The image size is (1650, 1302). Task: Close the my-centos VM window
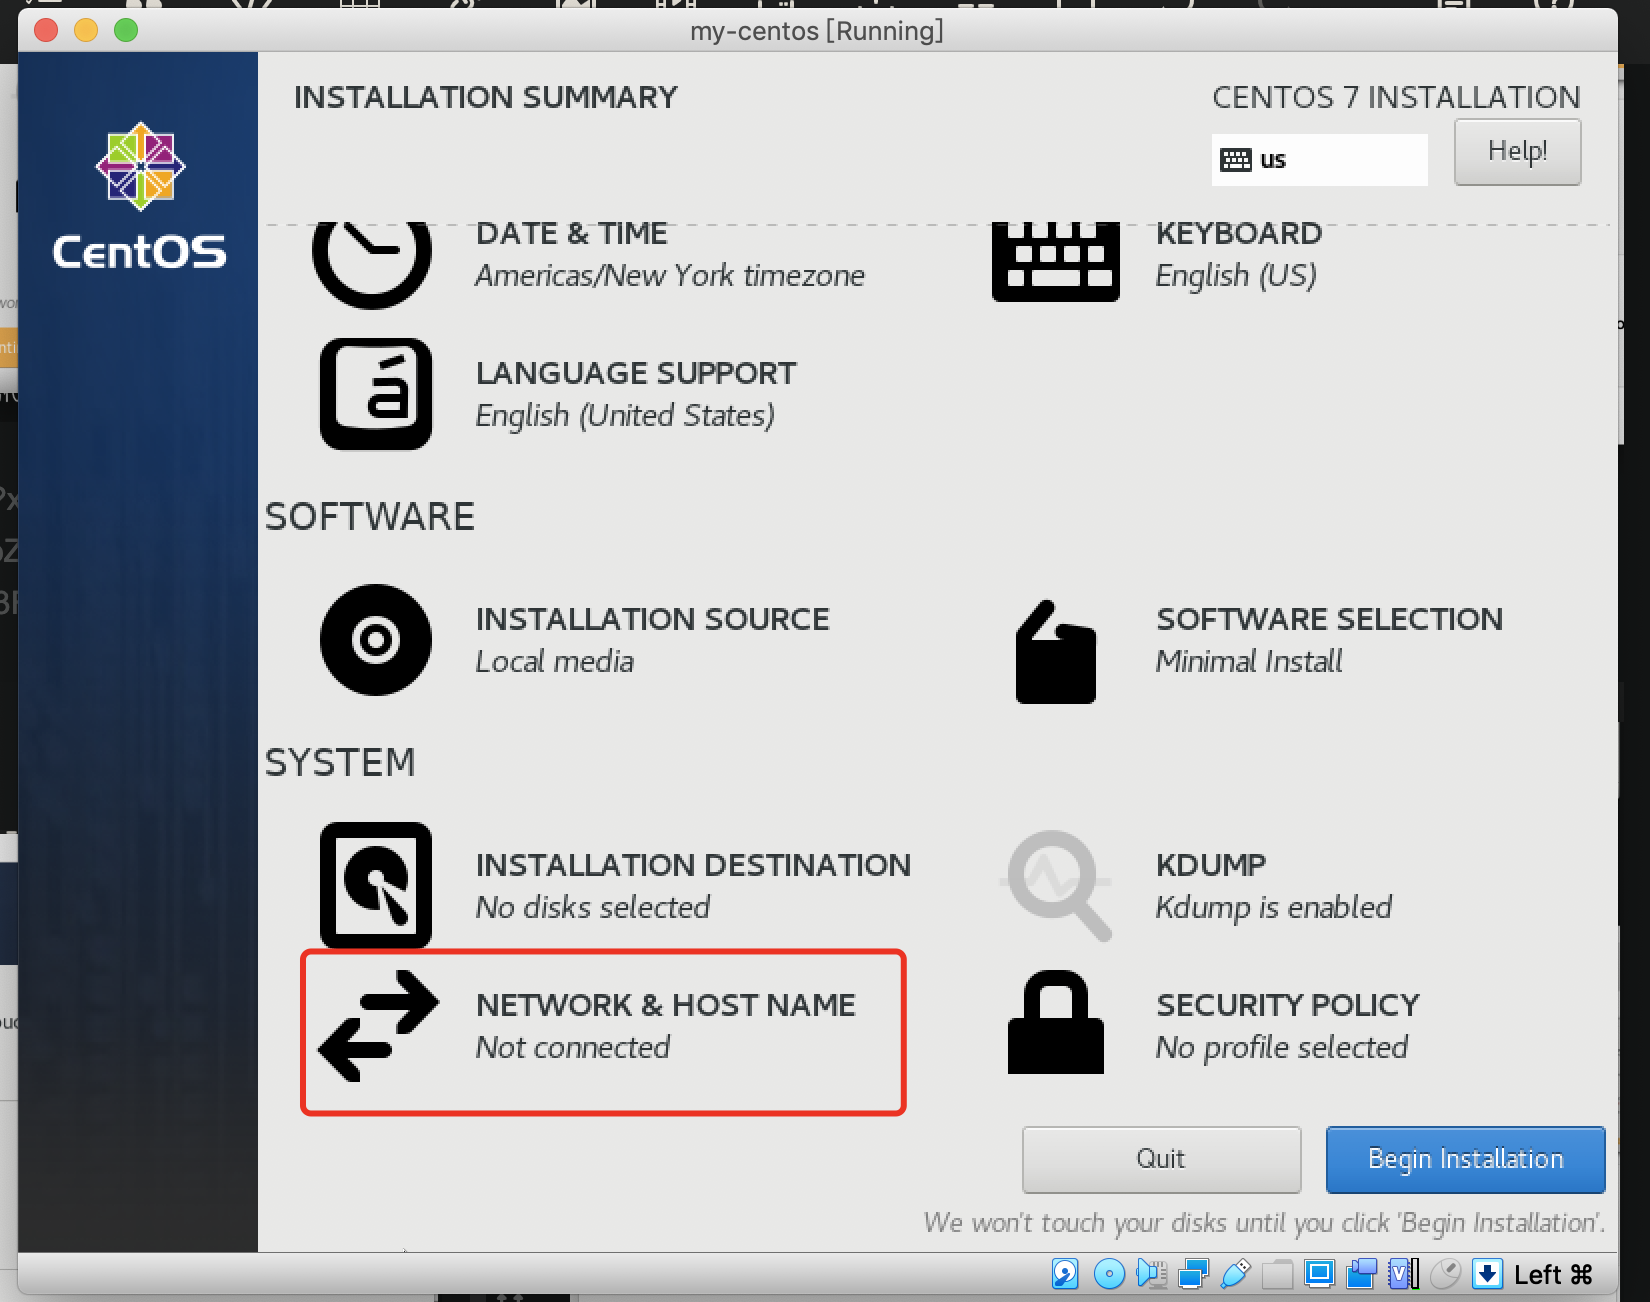pyautogui.click(x=45, y=31)
